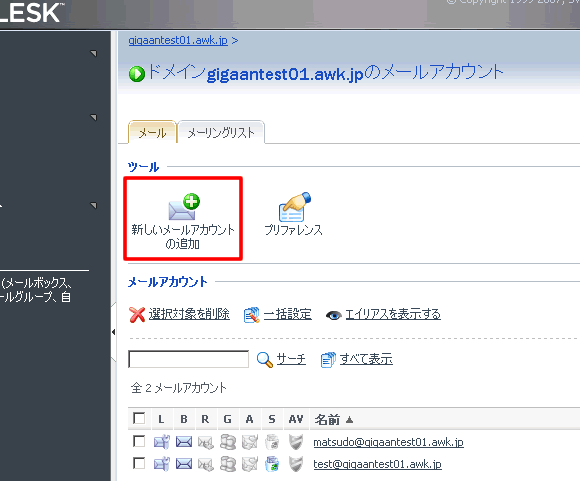
Task: Click the S column header
Action: [272, 419]
